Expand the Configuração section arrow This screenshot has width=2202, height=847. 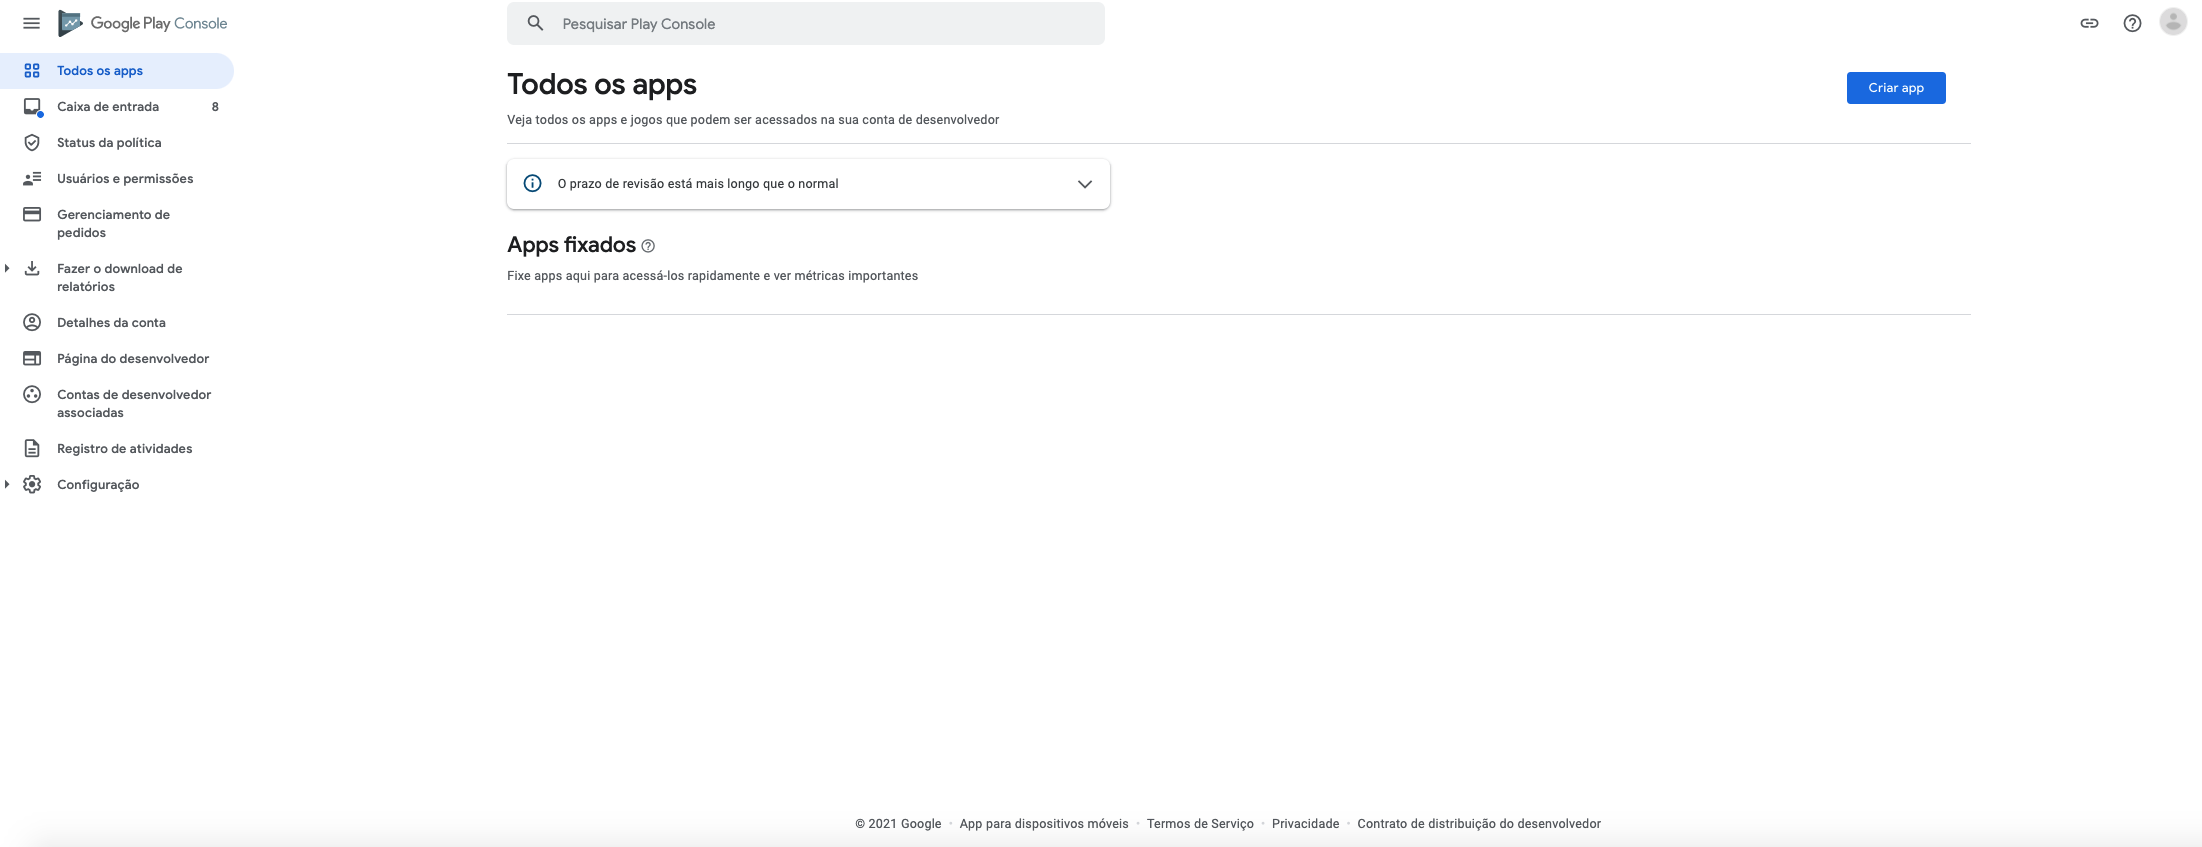(7, 484)
